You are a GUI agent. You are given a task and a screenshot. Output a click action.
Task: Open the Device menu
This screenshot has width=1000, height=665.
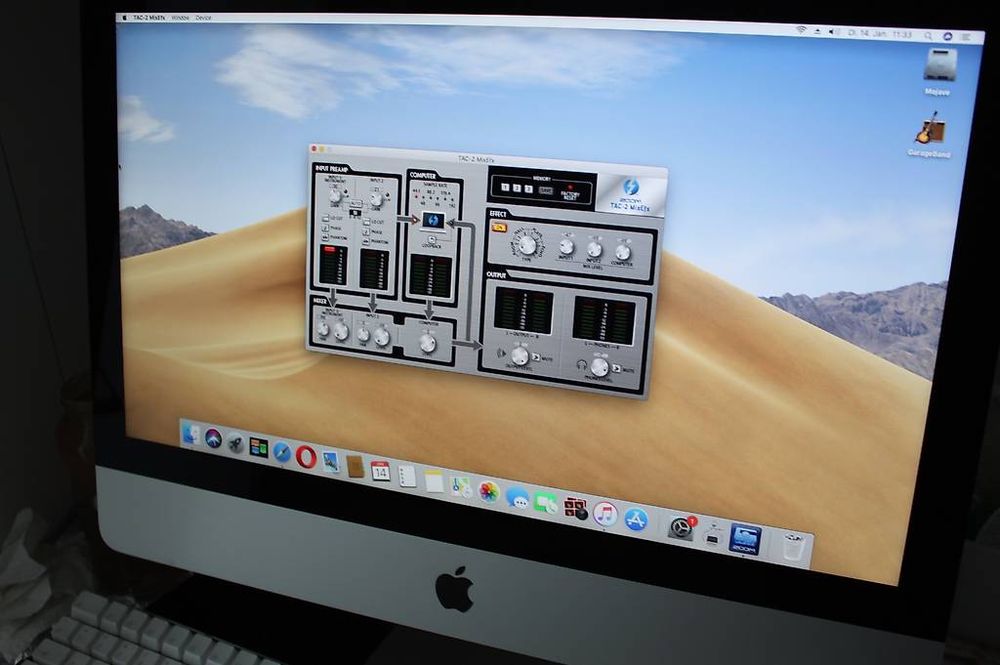(203, 18)
